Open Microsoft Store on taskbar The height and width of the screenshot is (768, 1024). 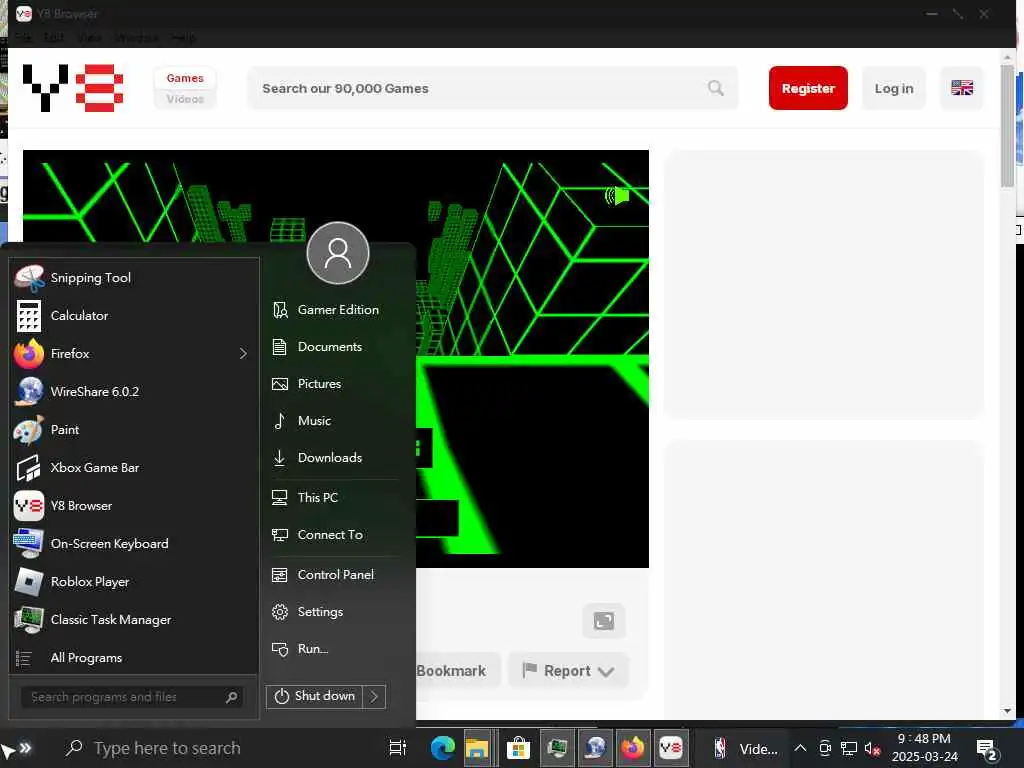coord(518,748)
